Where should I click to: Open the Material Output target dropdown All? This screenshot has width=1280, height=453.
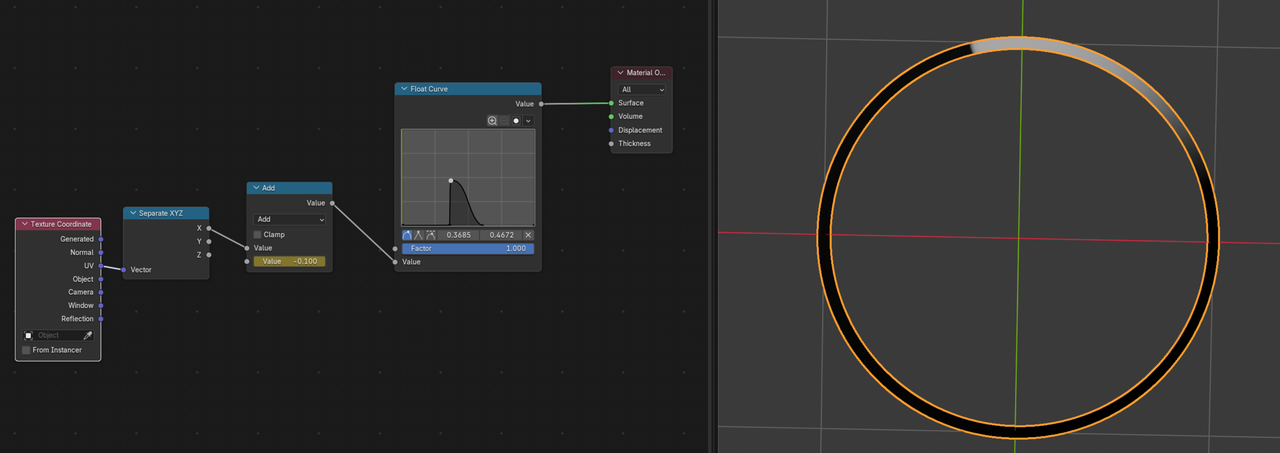click(x=642, y=89)
